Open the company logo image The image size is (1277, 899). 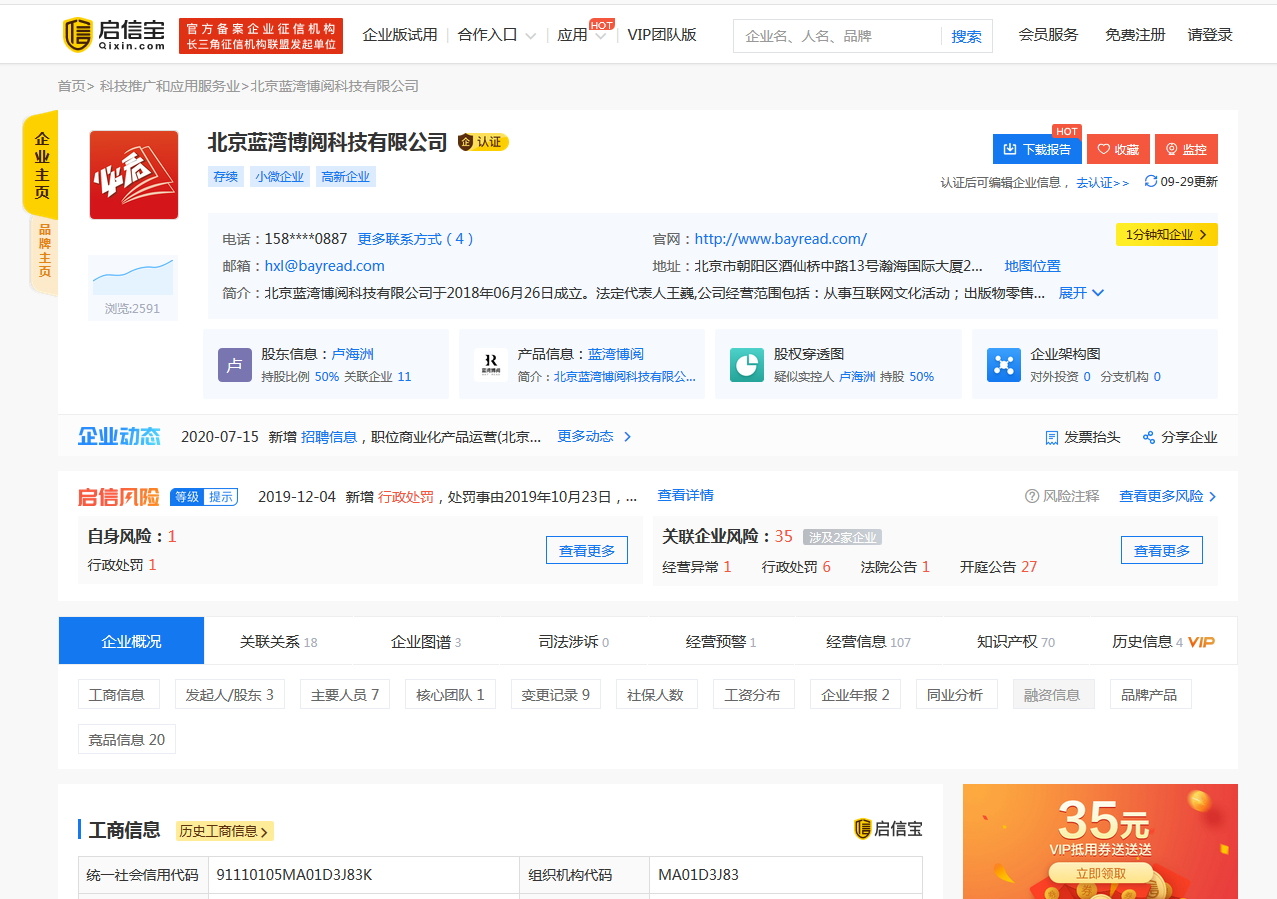click(134, 175)
